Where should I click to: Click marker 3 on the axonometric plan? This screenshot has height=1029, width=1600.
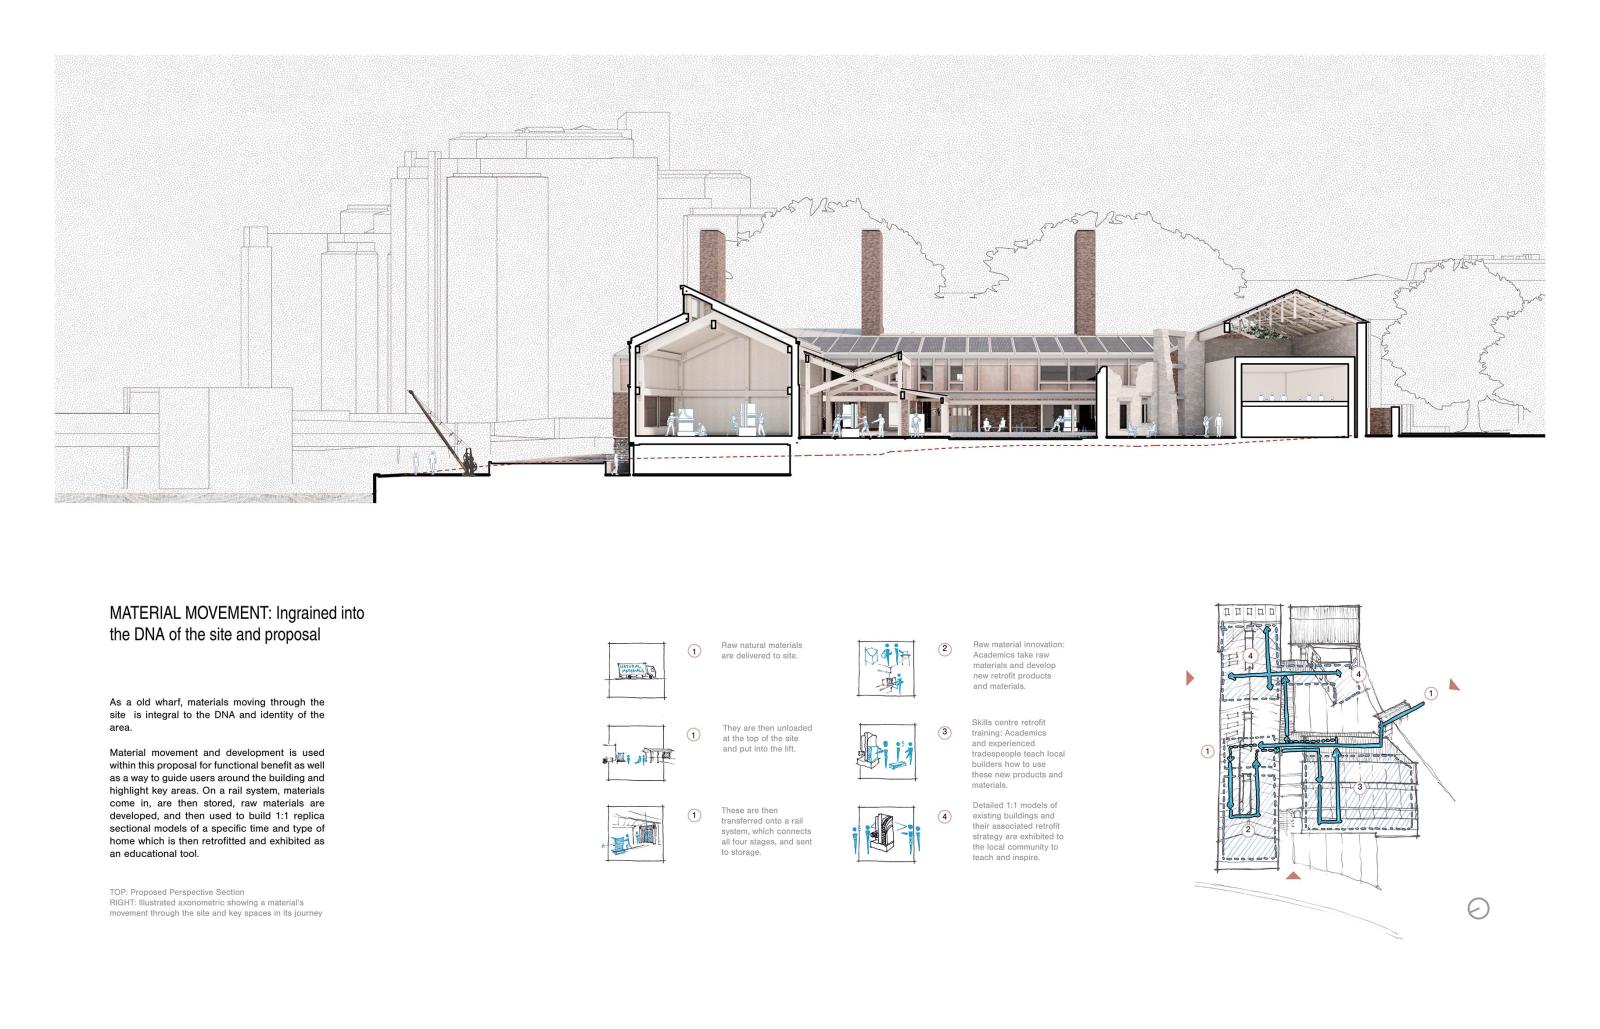[1359, 787]
